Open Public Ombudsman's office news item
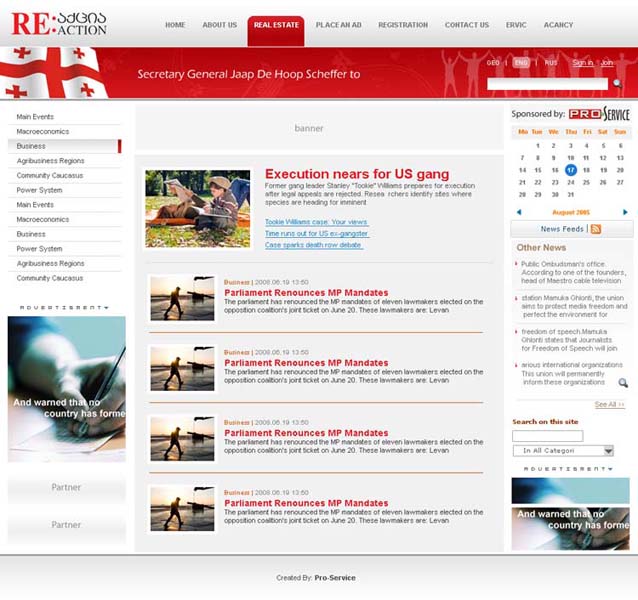Image resolution: width=638 pixels, height=600 pixels. (x=572, y=273)
